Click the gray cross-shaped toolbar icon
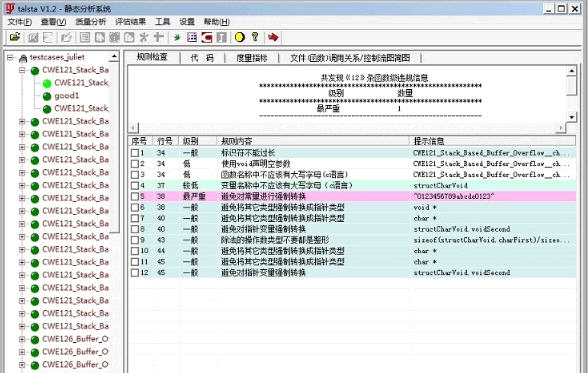Screen dimensions: 588x373 159,37
